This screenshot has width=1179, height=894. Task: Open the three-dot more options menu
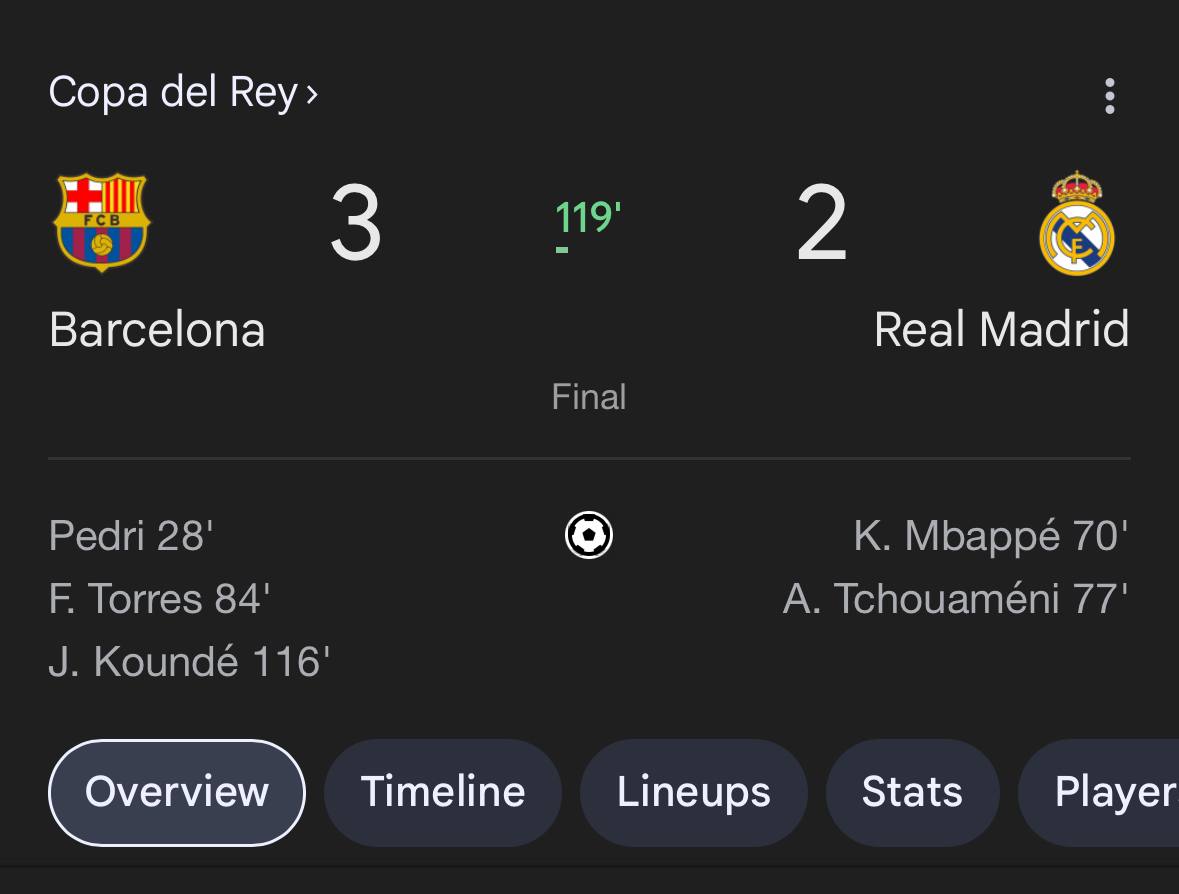[x=1109, y=95]
